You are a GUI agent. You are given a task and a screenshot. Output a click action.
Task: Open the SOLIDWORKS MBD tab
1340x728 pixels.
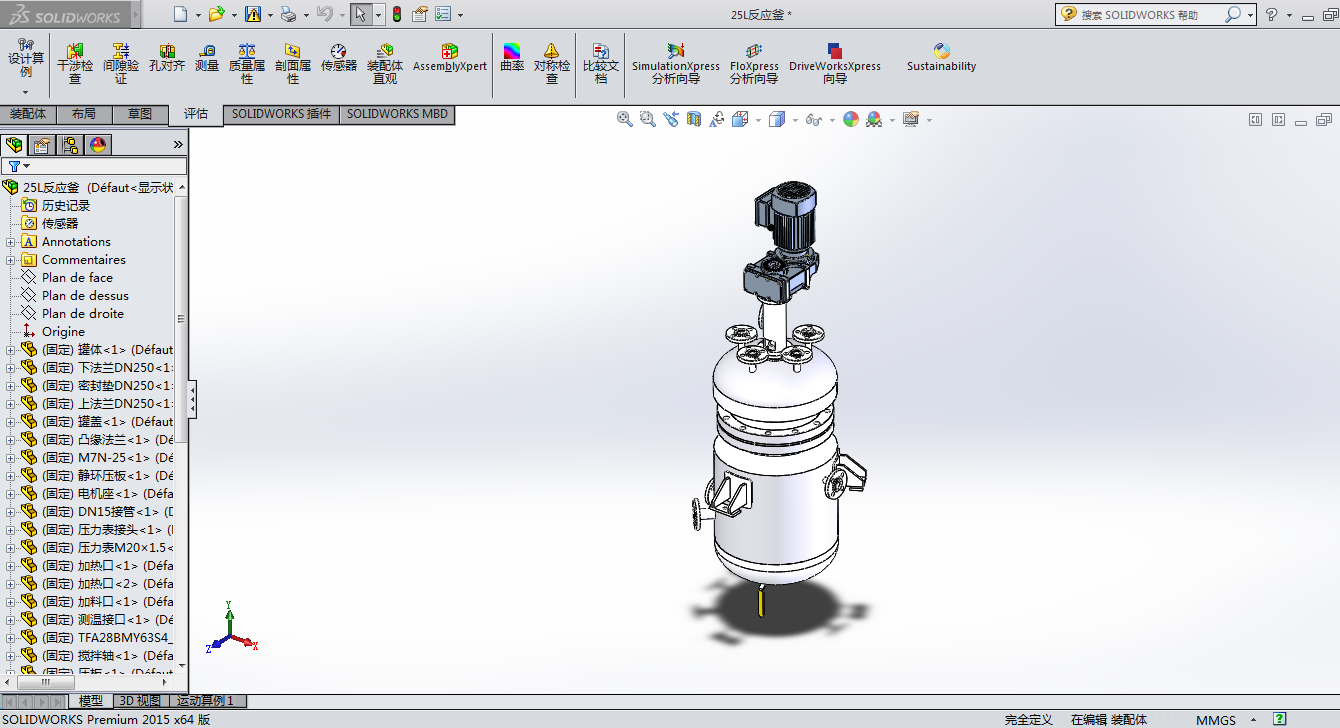[397, 114]
